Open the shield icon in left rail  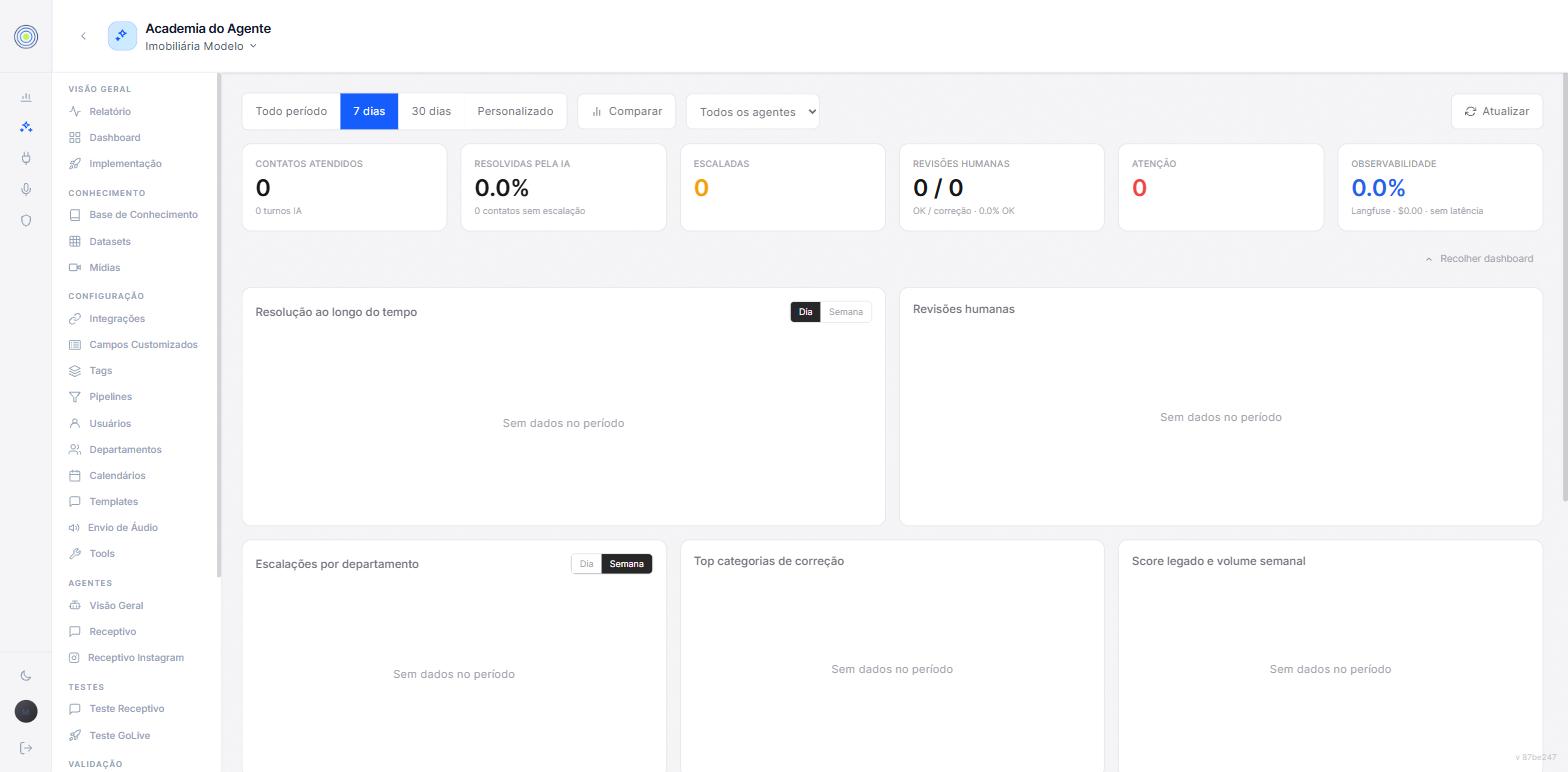pos(26,220)
